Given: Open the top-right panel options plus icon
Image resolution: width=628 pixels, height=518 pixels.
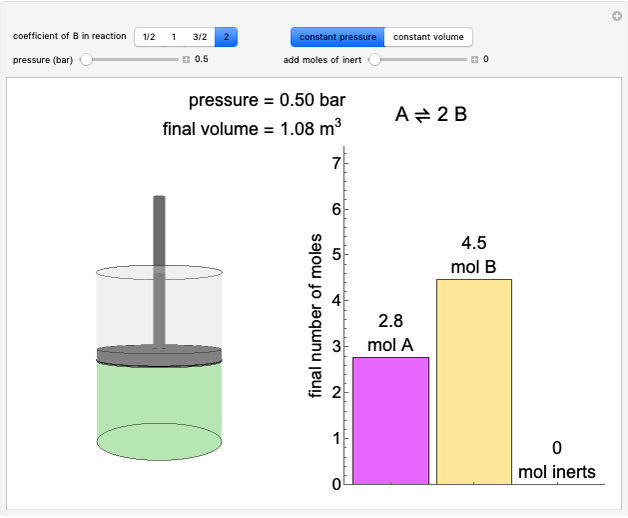Looking at the screenshot, I should pos(617,16).
